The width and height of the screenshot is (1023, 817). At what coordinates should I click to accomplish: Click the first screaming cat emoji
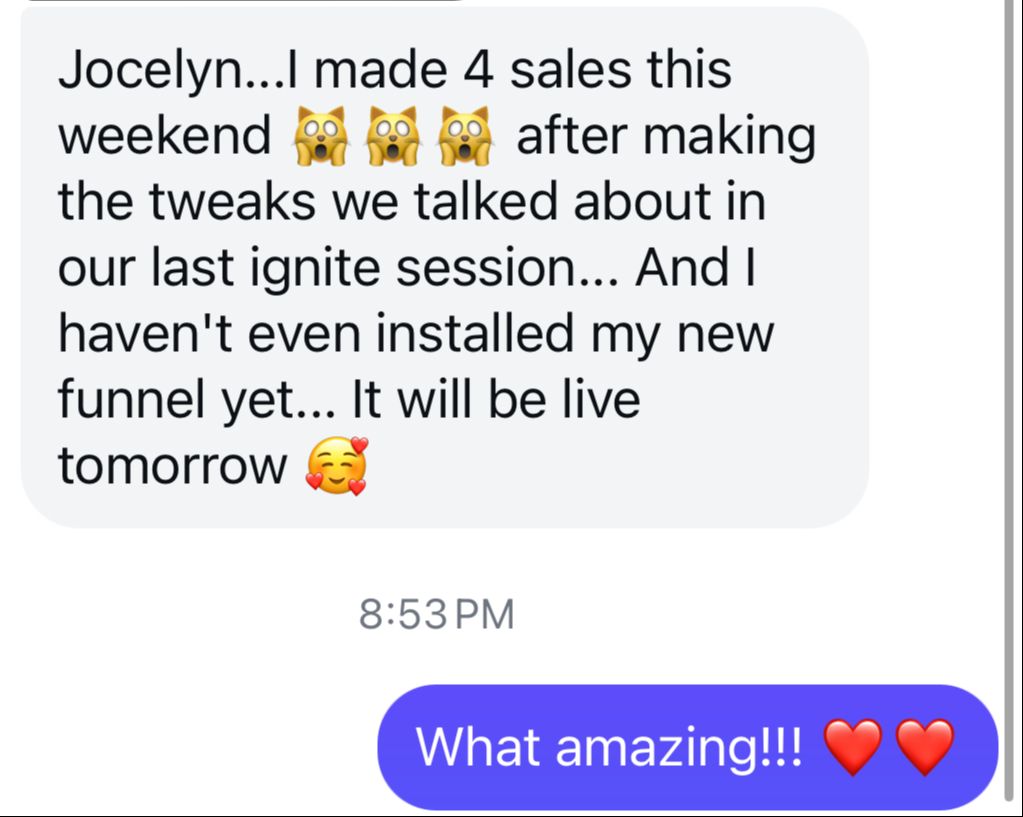(x=320, y=136)
